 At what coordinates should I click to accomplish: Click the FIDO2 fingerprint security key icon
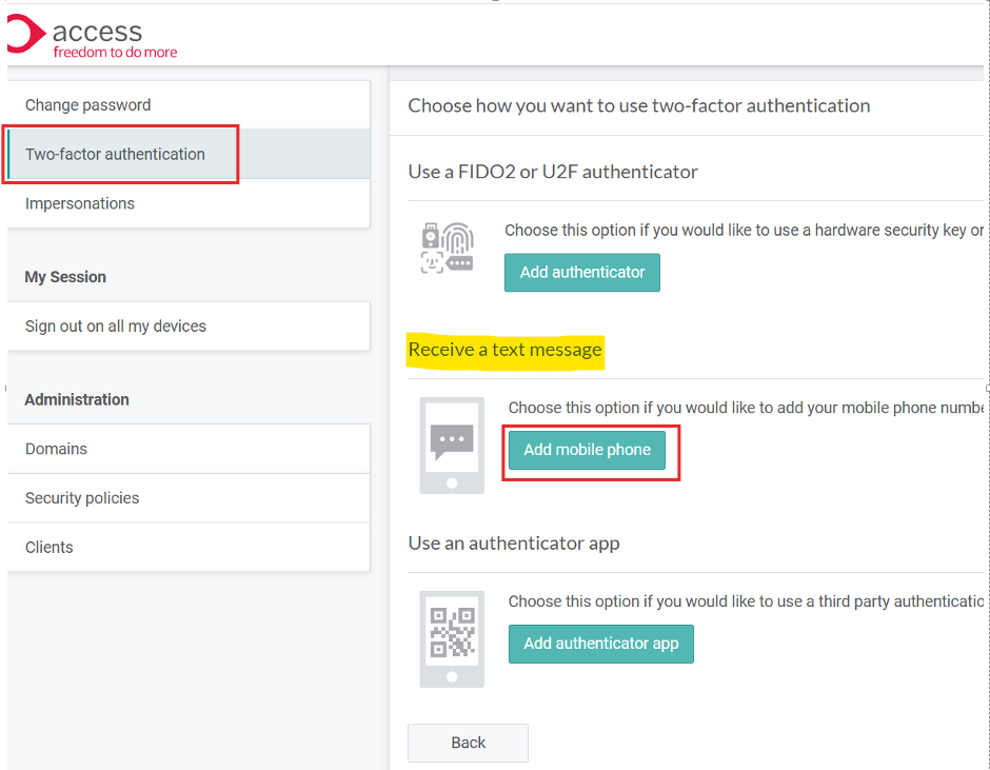[x=447, y=248]
